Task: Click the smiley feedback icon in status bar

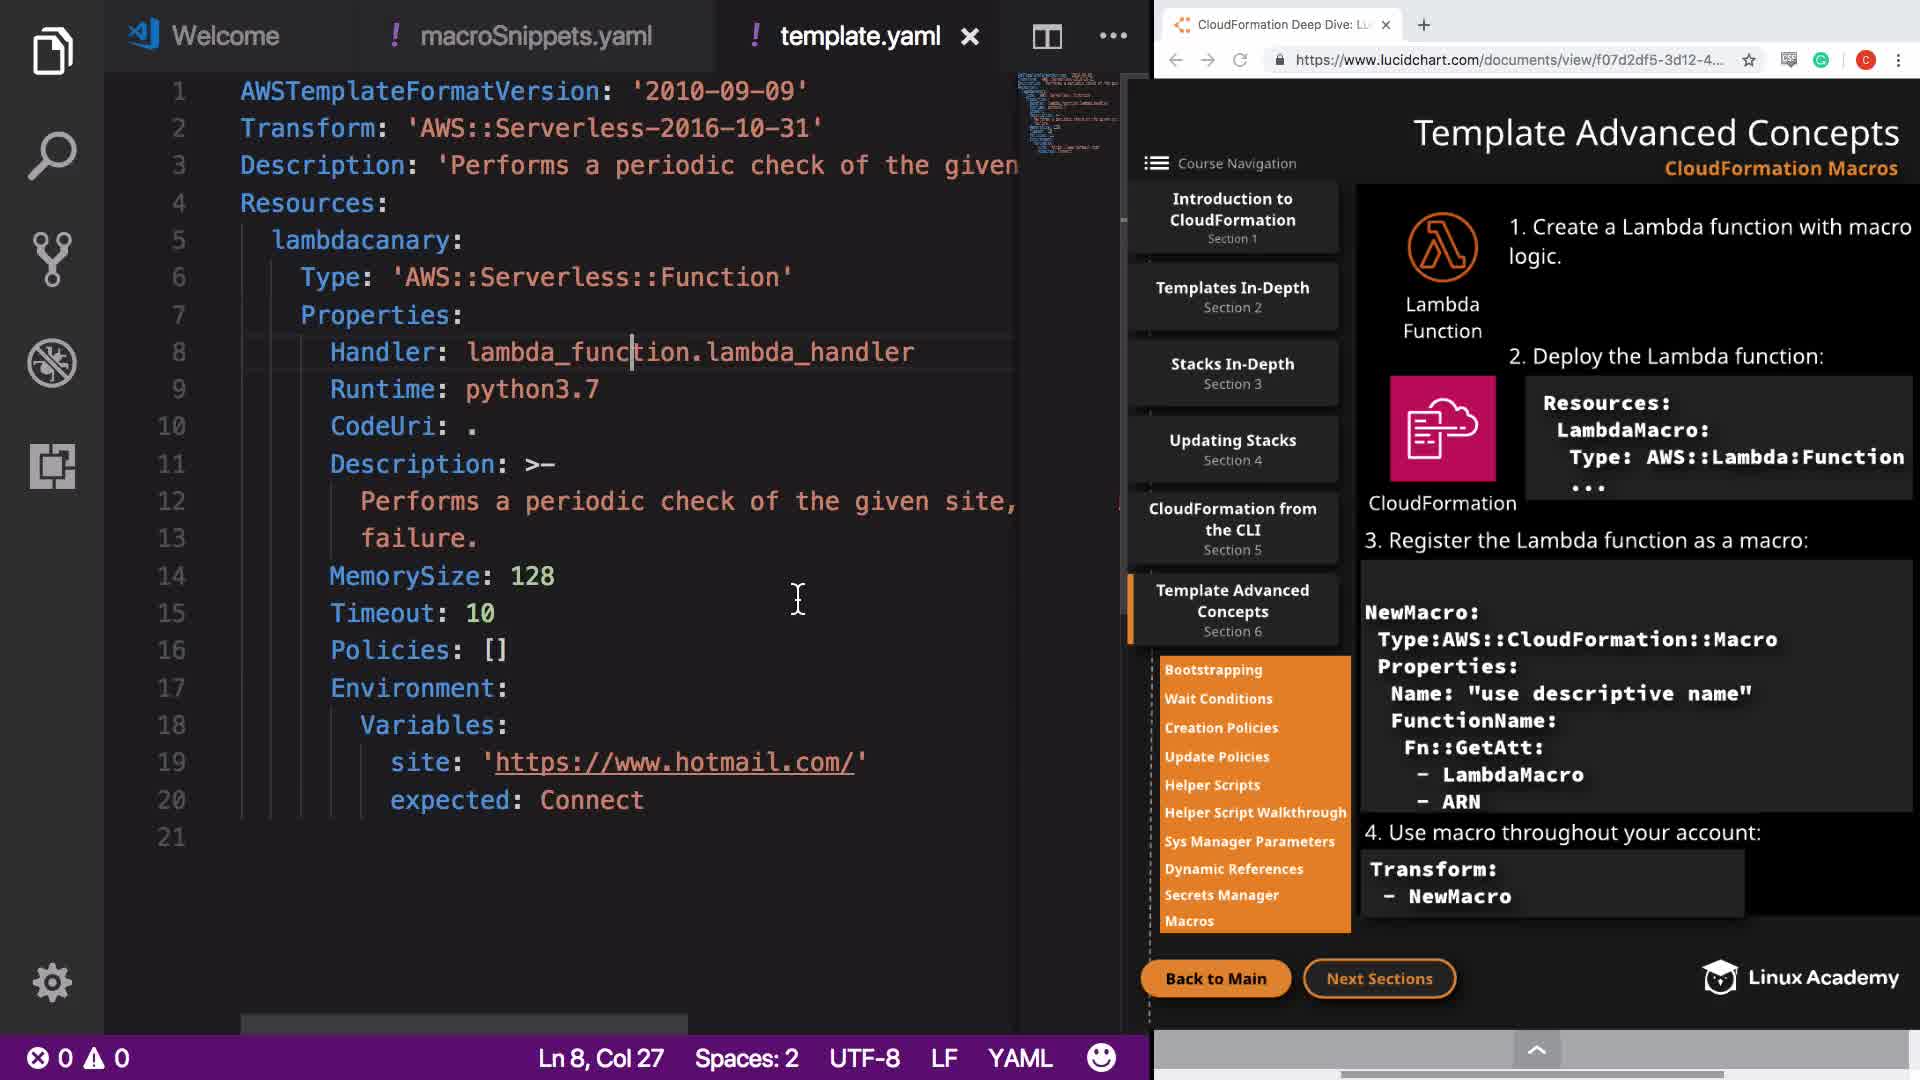Action: [1101, 1058]
